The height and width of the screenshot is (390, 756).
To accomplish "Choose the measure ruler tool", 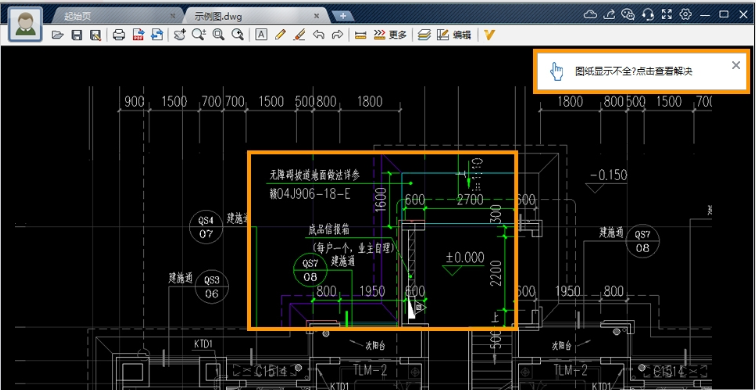I will point(361,35).
